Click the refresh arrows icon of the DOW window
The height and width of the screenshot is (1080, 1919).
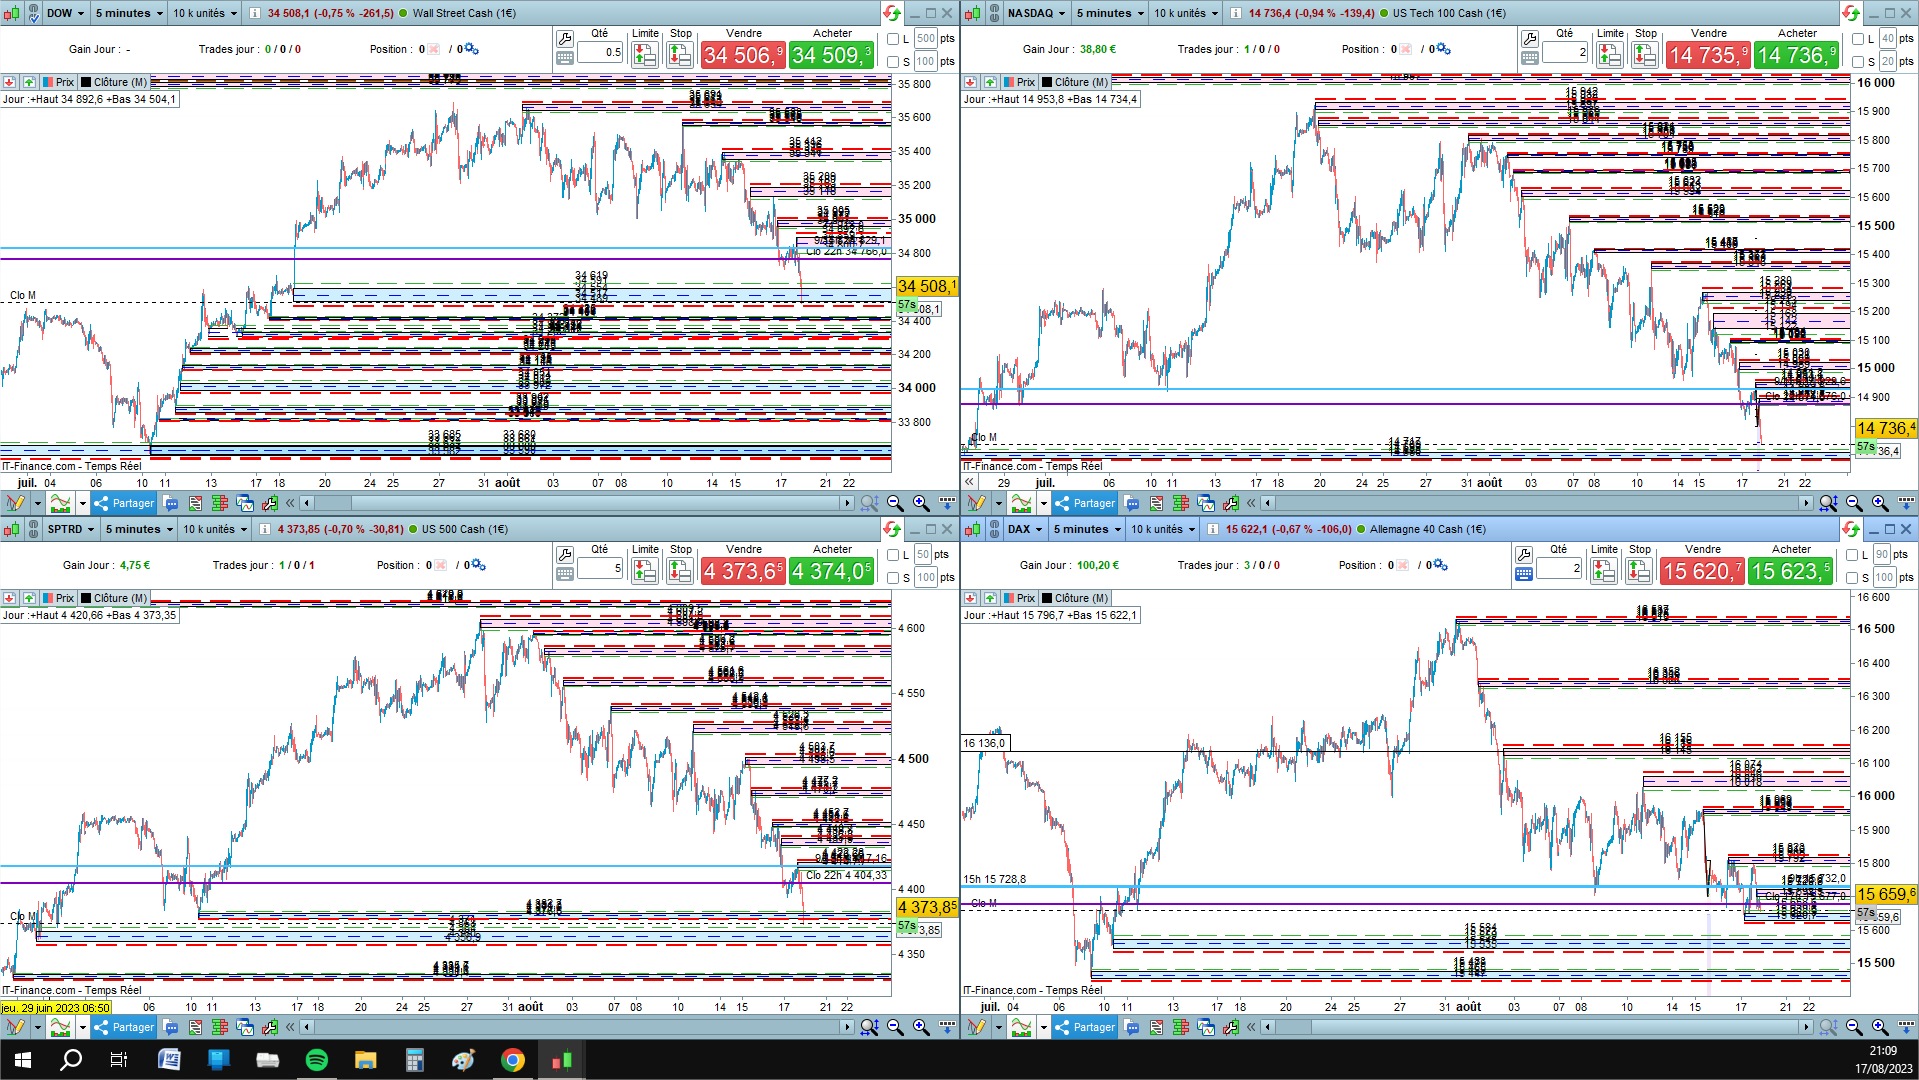[891, 13]
